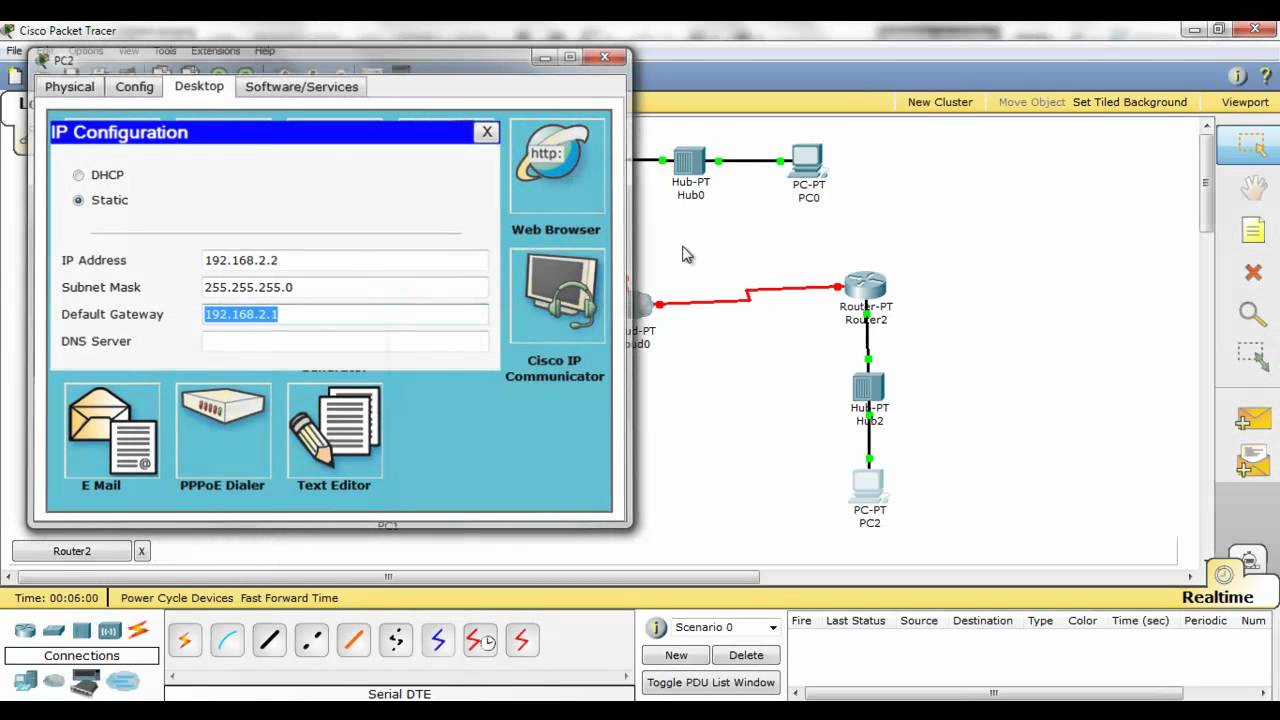Pick the red Serial DTE cable
Viewport: 1280px width, 720px height.
[x=522, y=640]
